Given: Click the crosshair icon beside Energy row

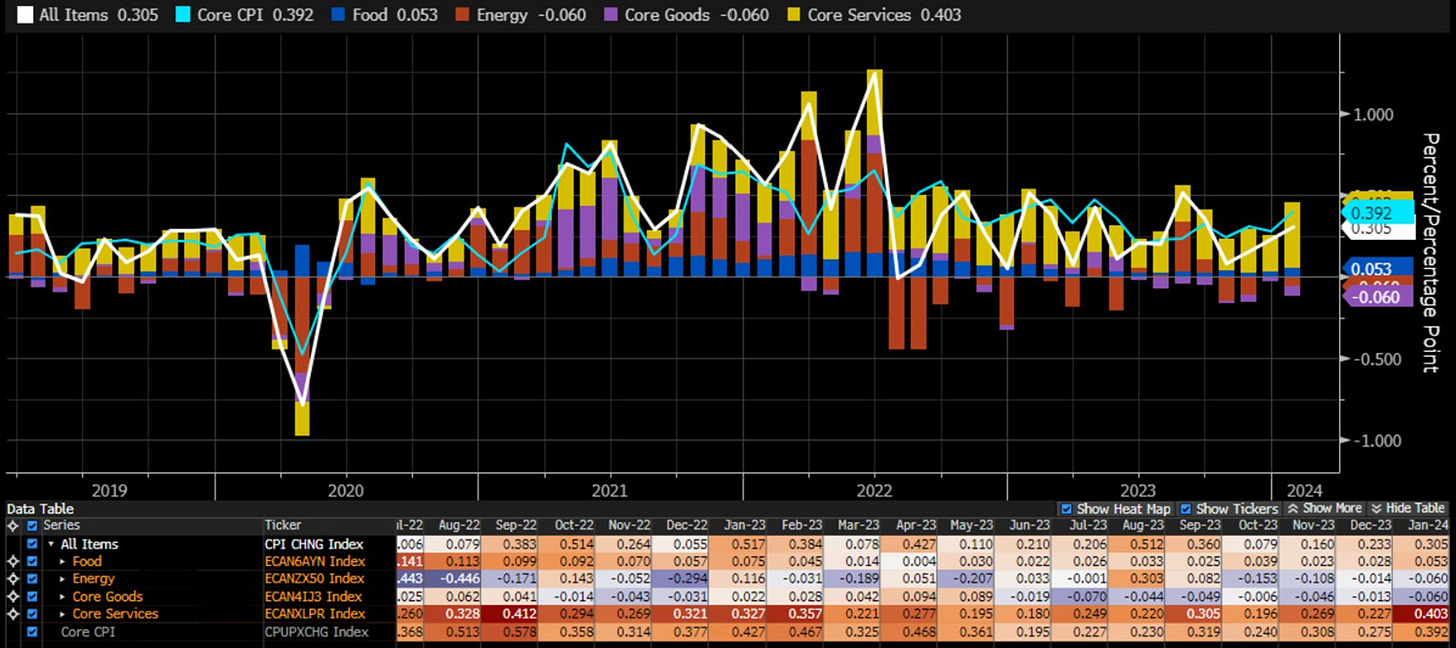Looking at the screenshot, I should click(12, 579).
